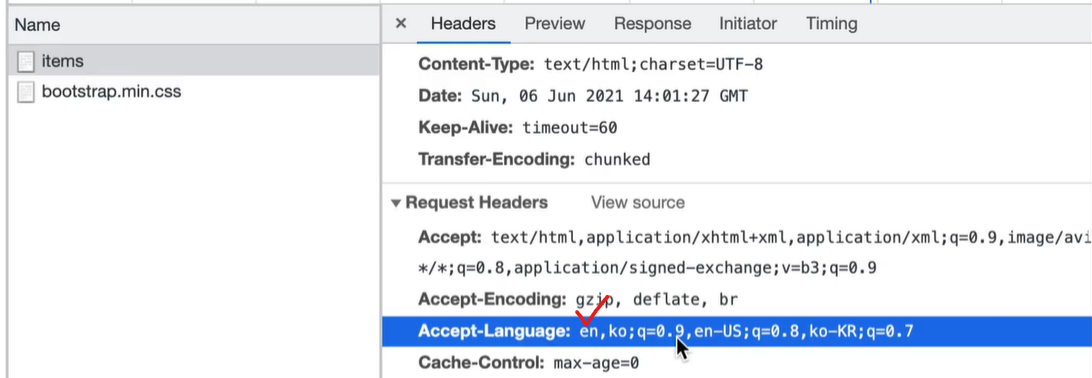Close the request details panel

pyautogui.click(x=400, y=24)
